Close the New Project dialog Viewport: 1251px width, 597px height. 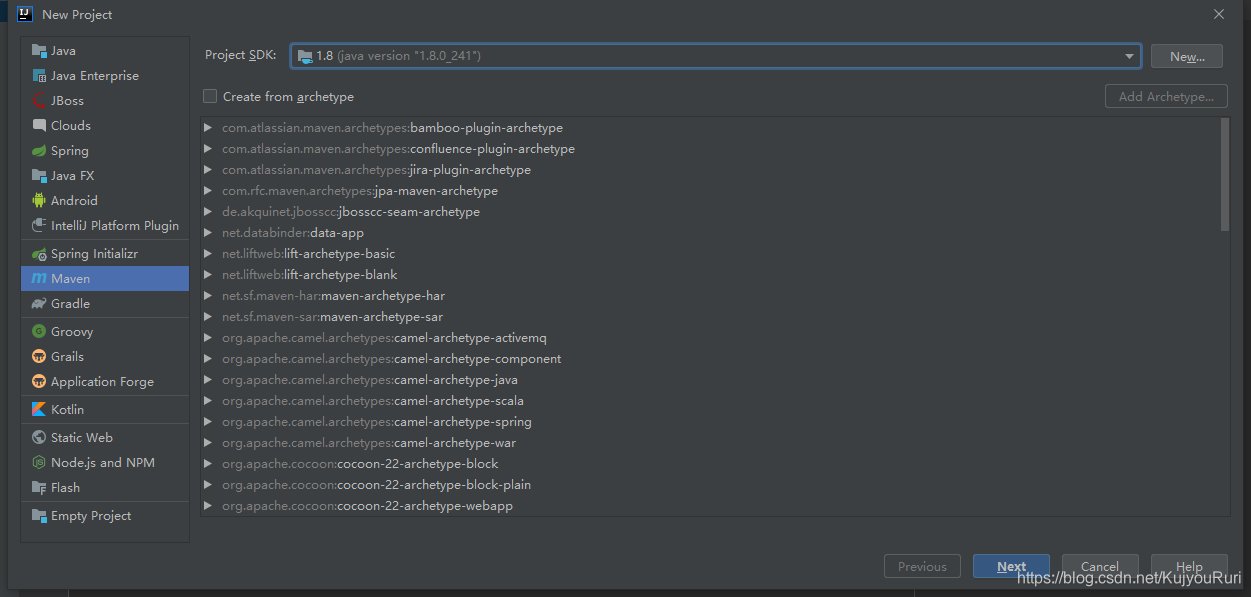tap(1218, 14)
